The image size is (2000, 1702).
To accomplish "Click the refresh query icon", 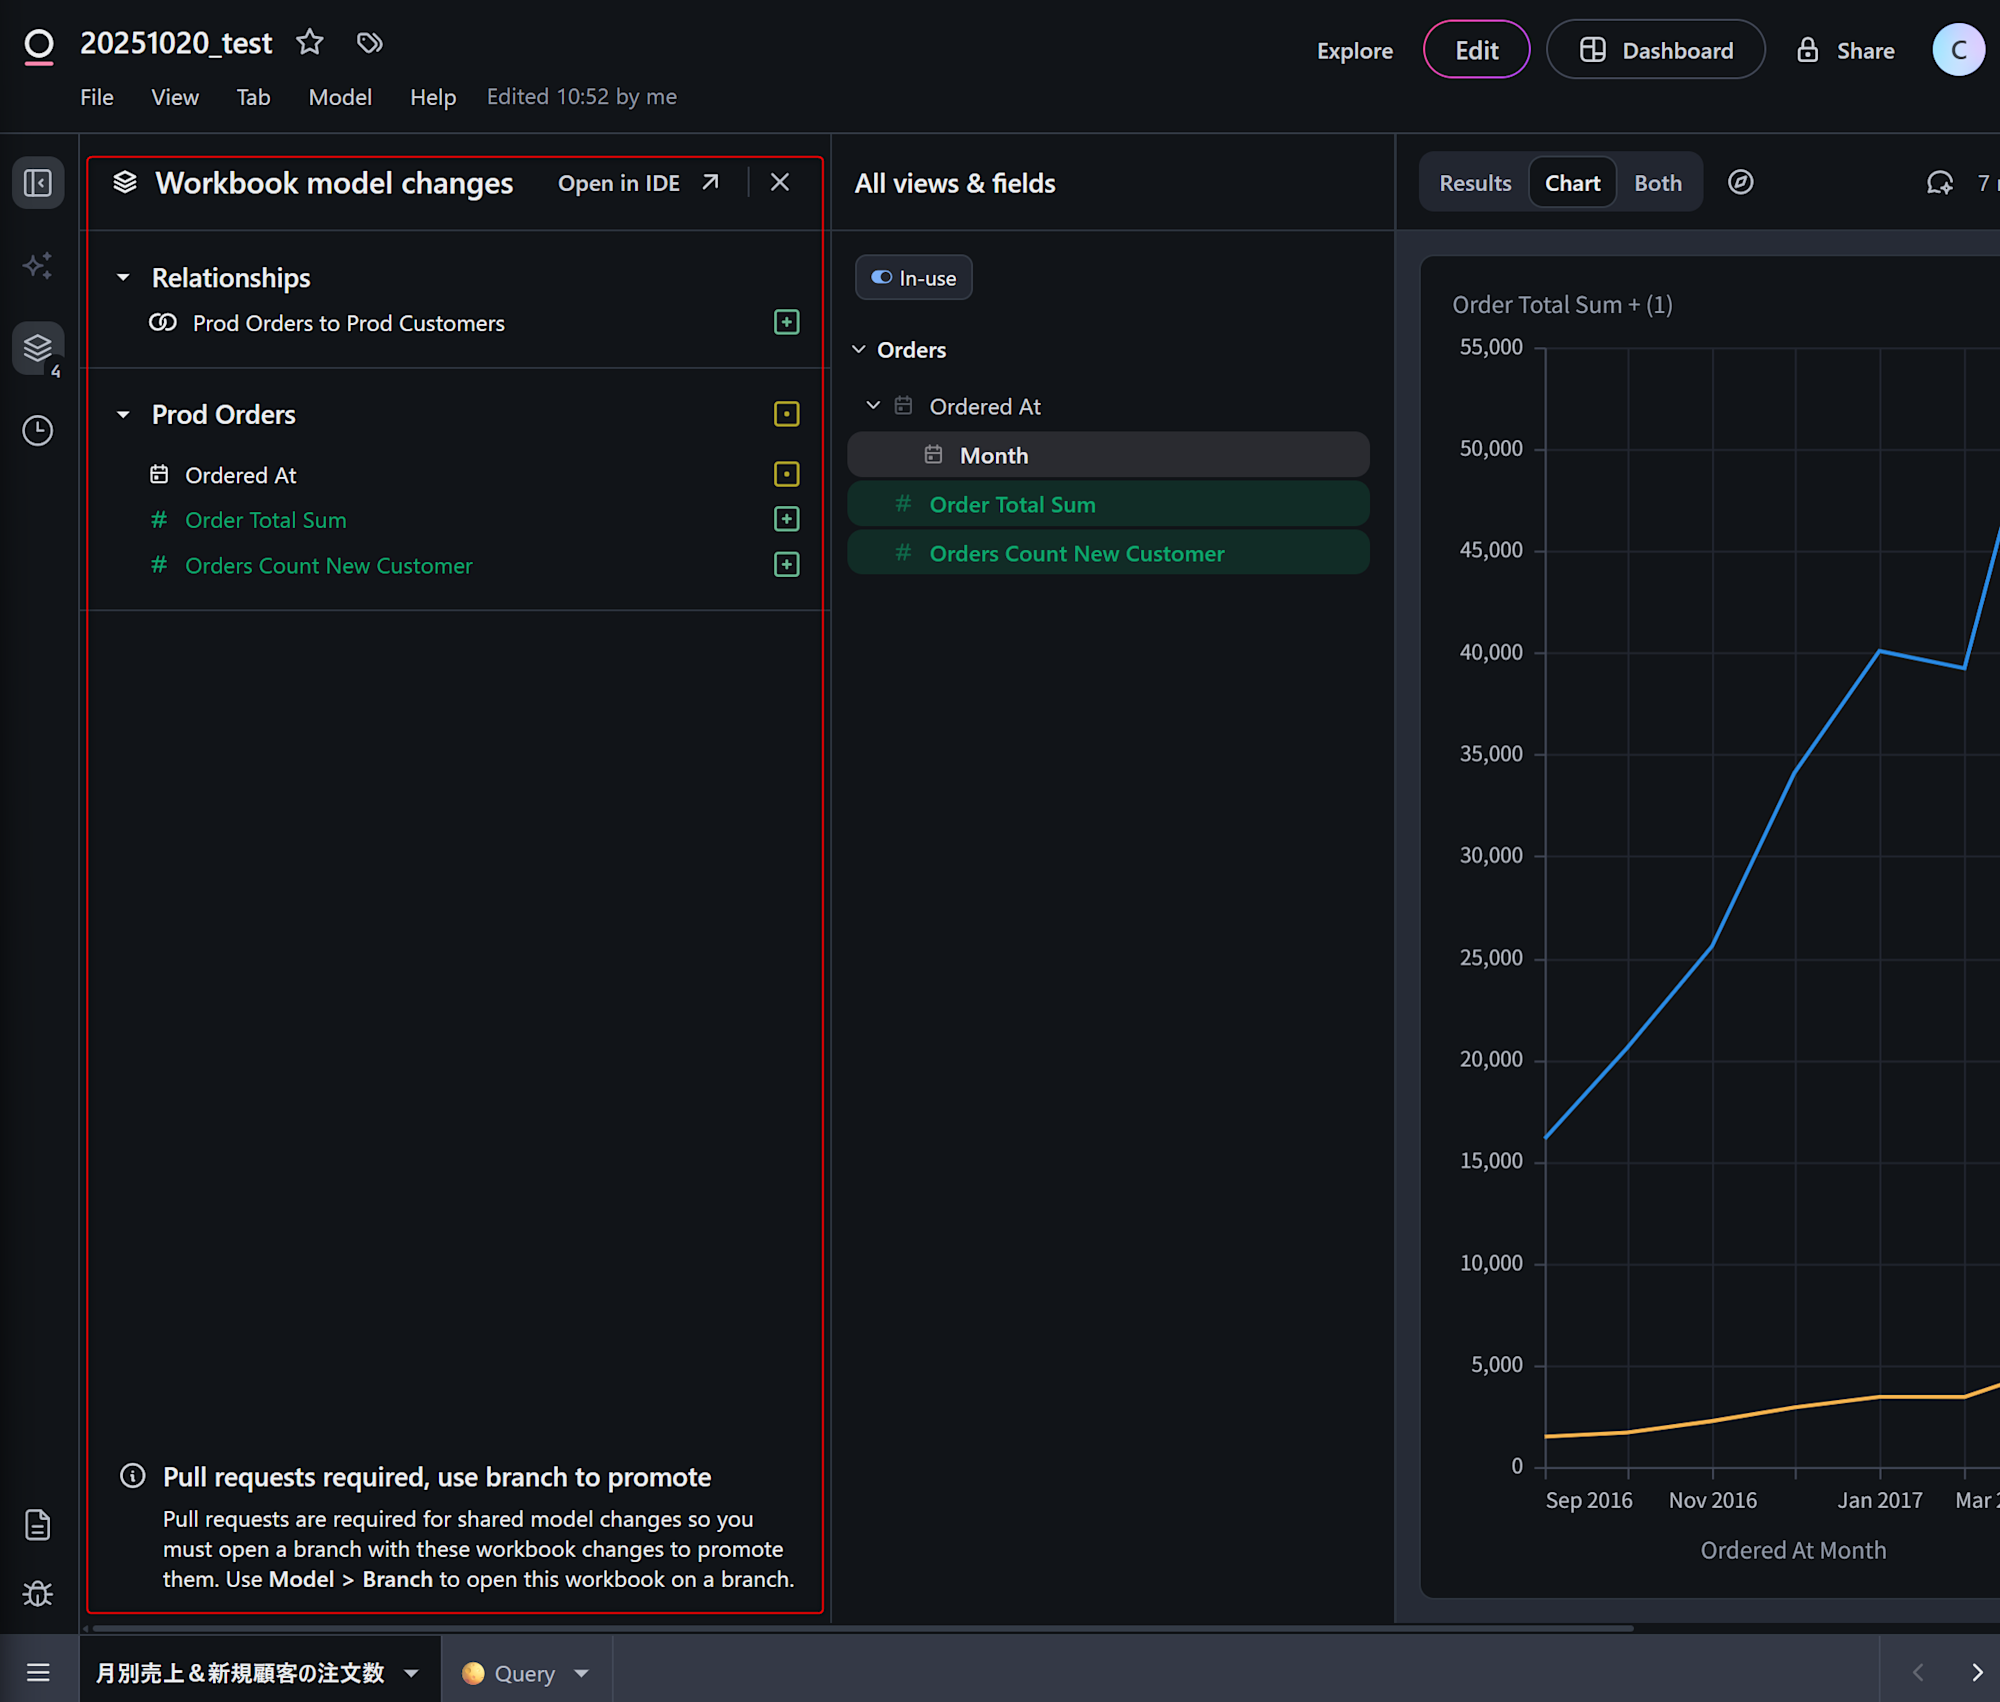I will [1939, 183].
